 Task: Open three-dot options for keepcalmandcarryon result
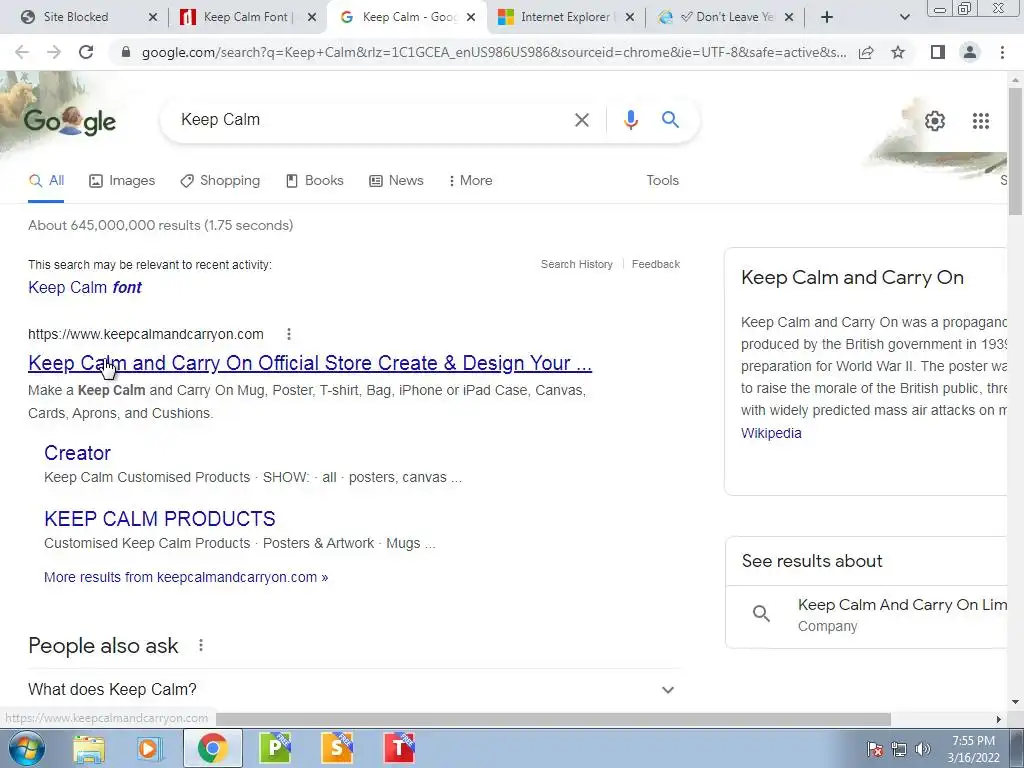[289, 334]
